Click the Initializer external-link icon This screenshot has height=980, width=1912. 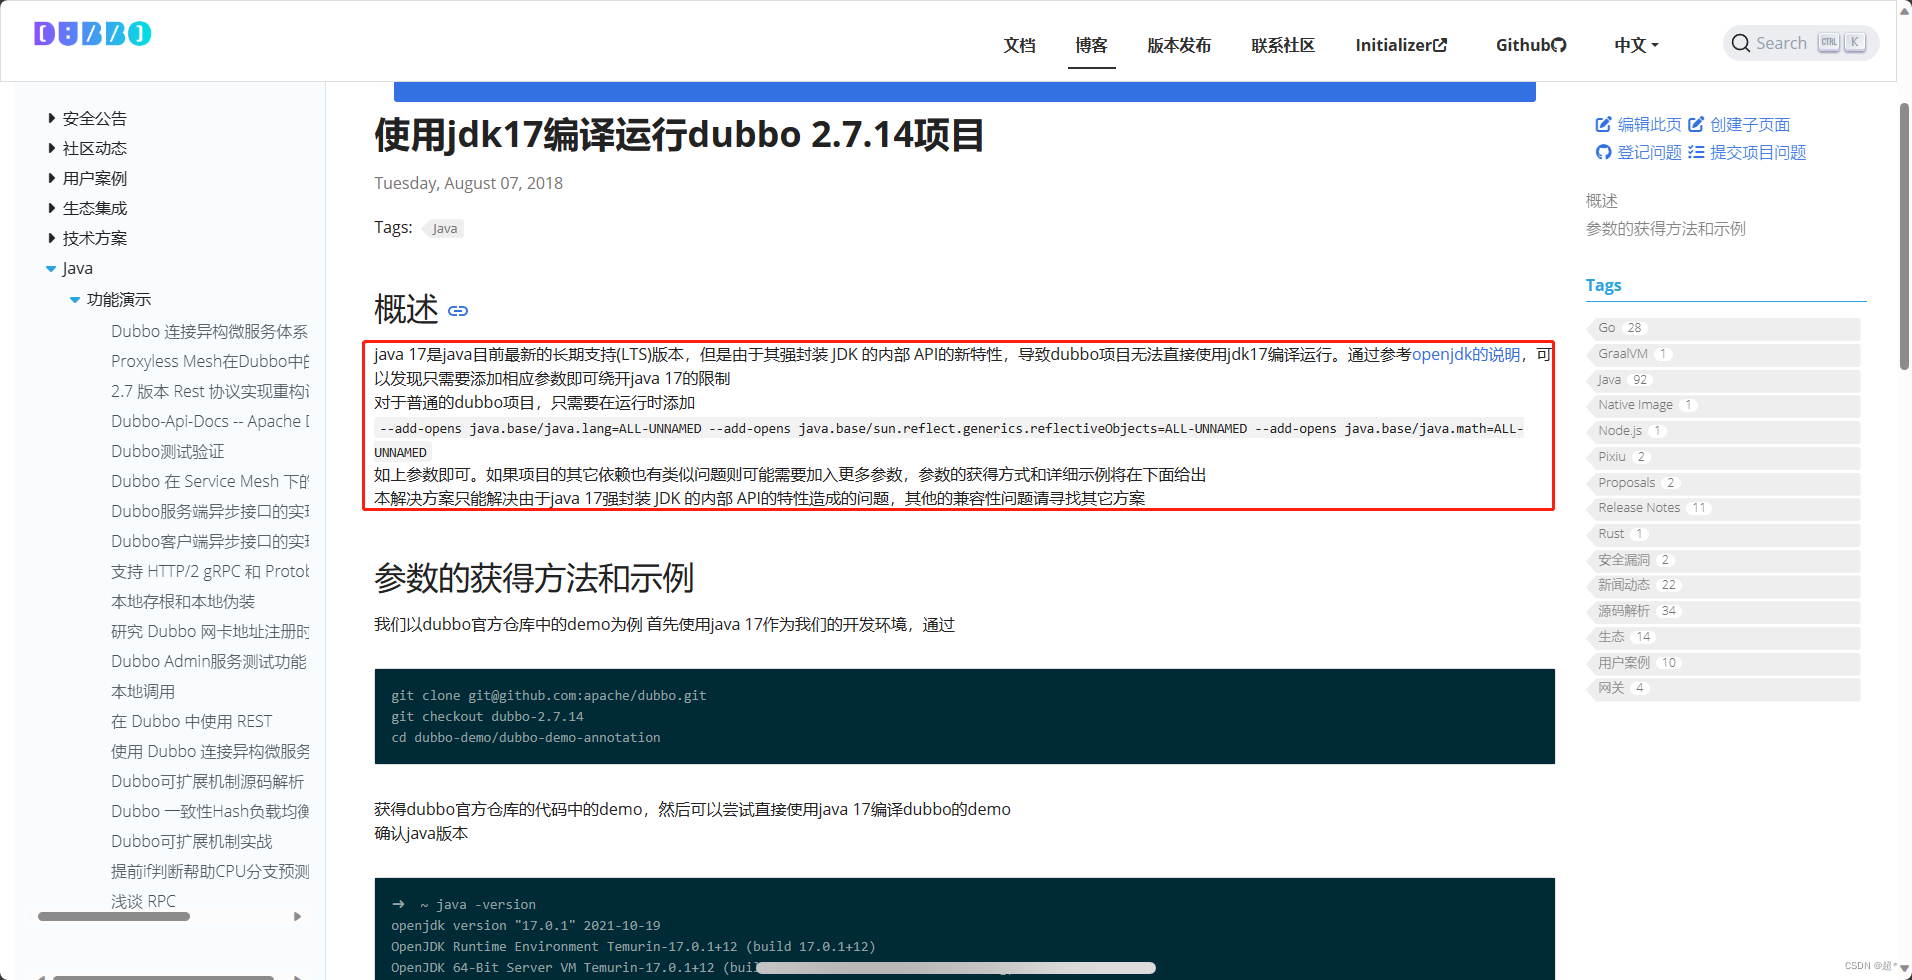tap(1440, 44)
